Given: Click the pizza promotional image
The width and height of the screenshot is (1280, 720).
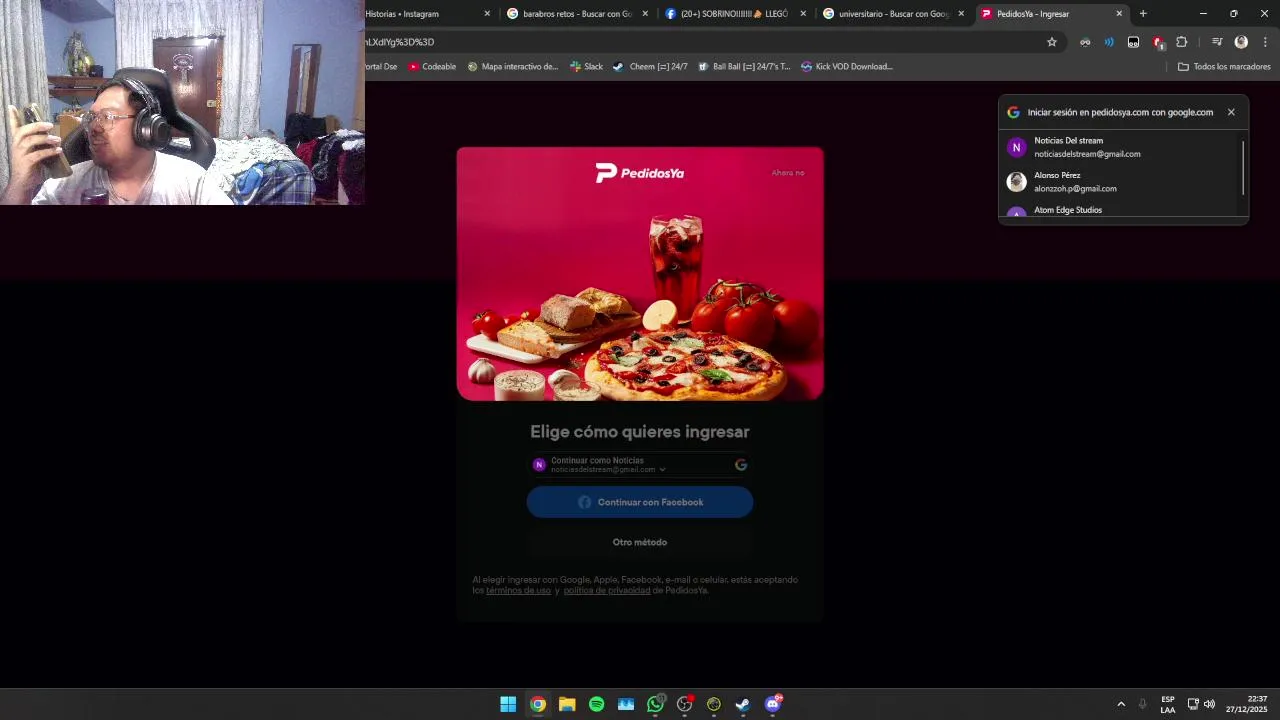Looking at the screenshot, I should (640, 274).
